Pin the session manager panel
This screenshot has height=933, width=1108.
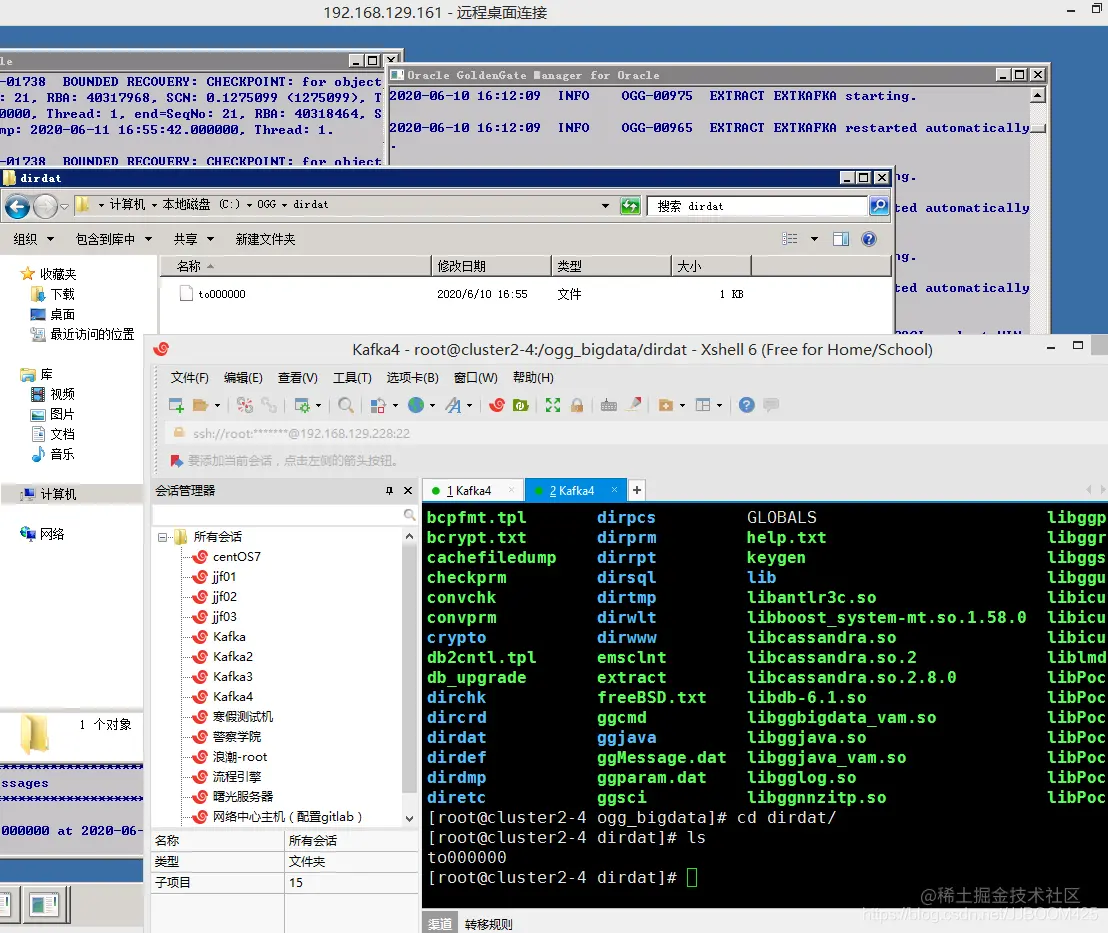389,491
